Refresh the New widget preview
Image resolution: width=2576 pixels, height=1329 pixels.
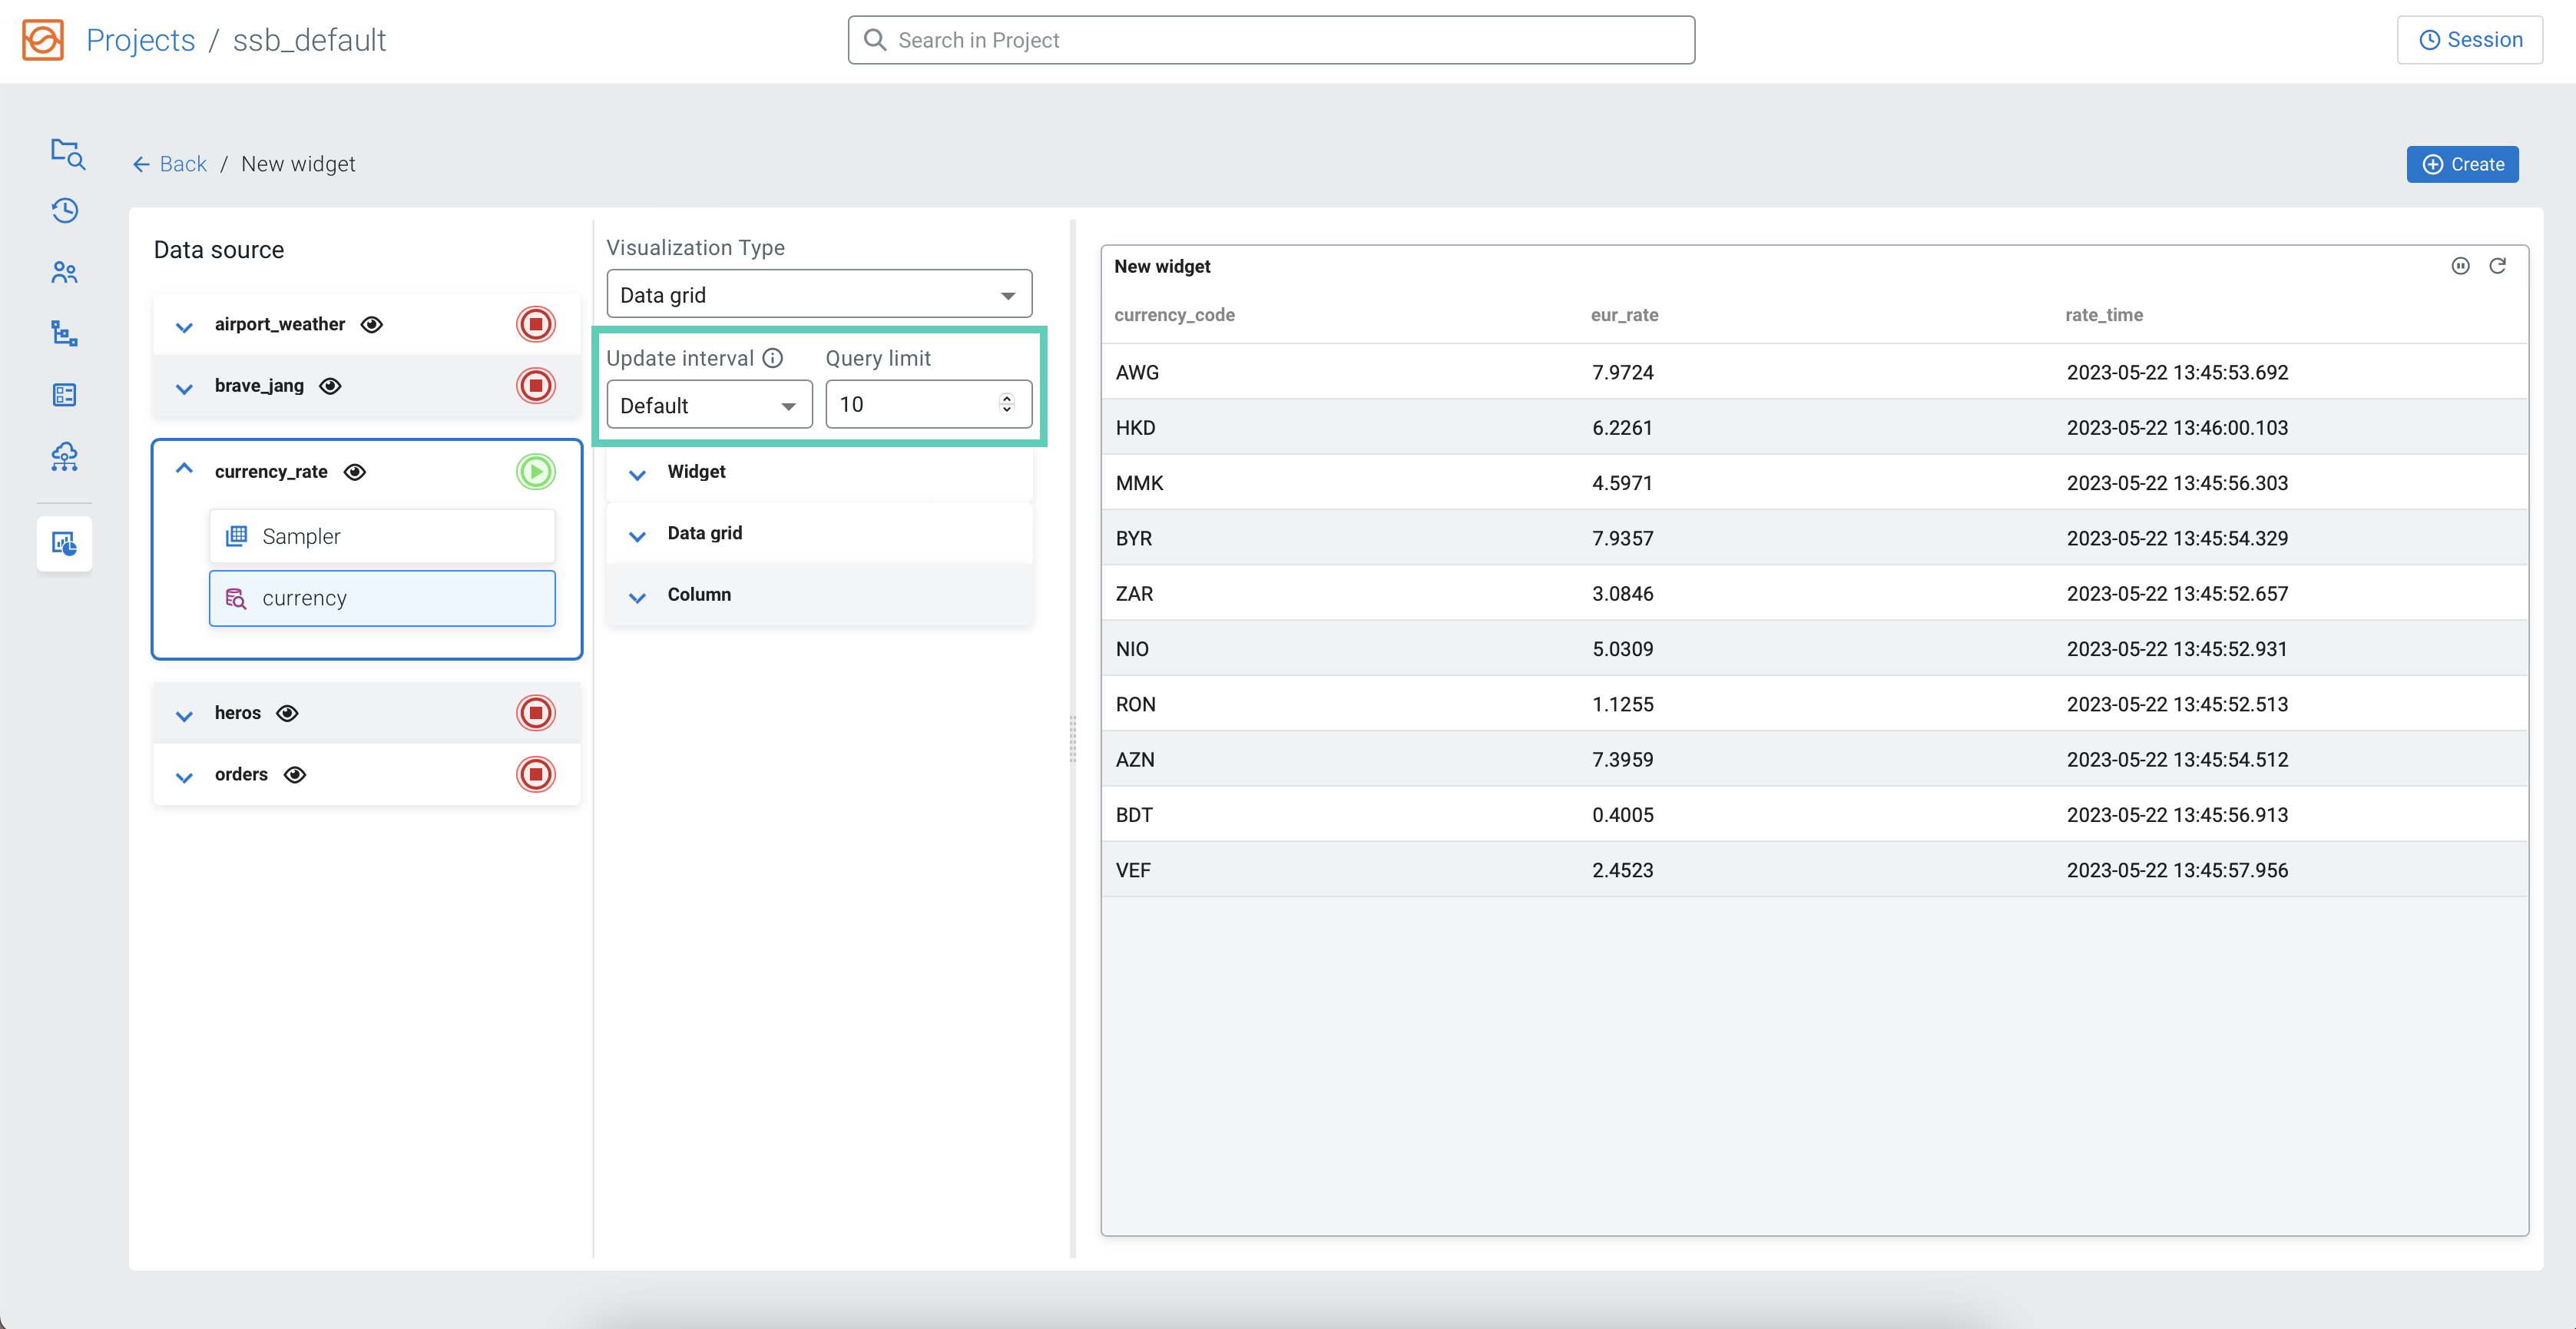(2497, 266)
